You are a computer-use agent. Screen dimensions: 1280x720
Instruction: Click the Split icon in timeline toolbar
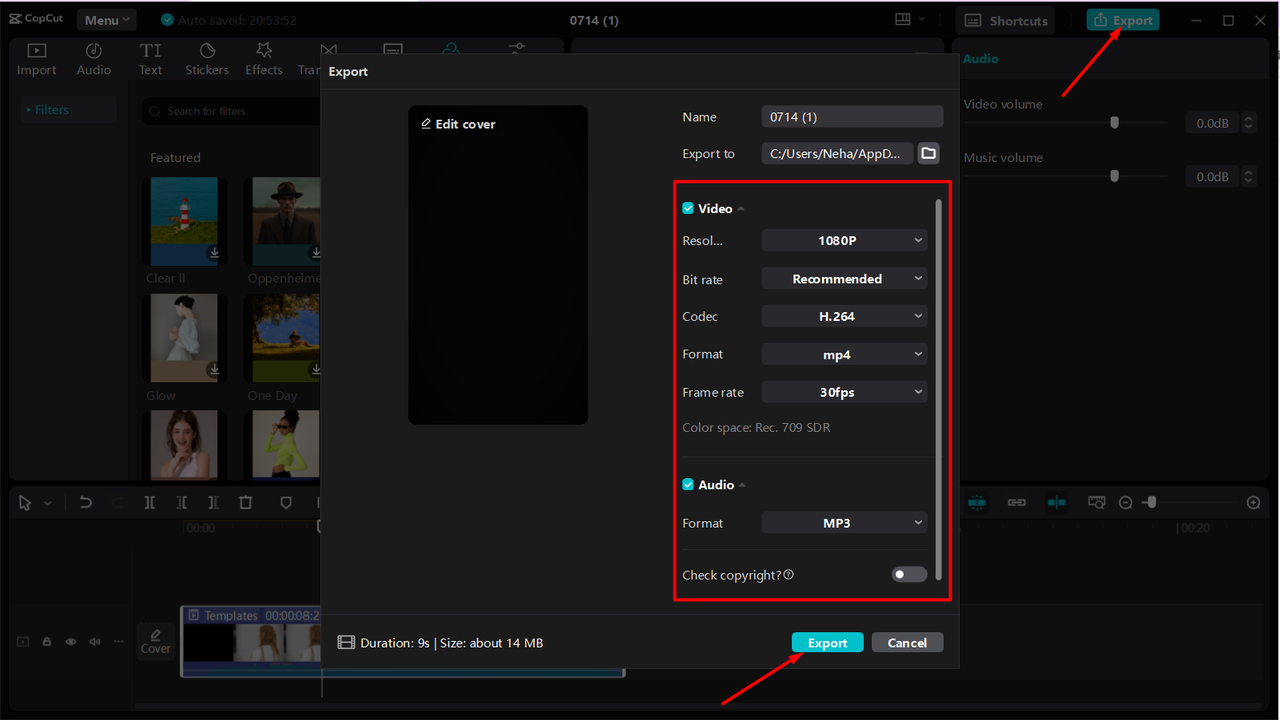[x=149, y=503]
